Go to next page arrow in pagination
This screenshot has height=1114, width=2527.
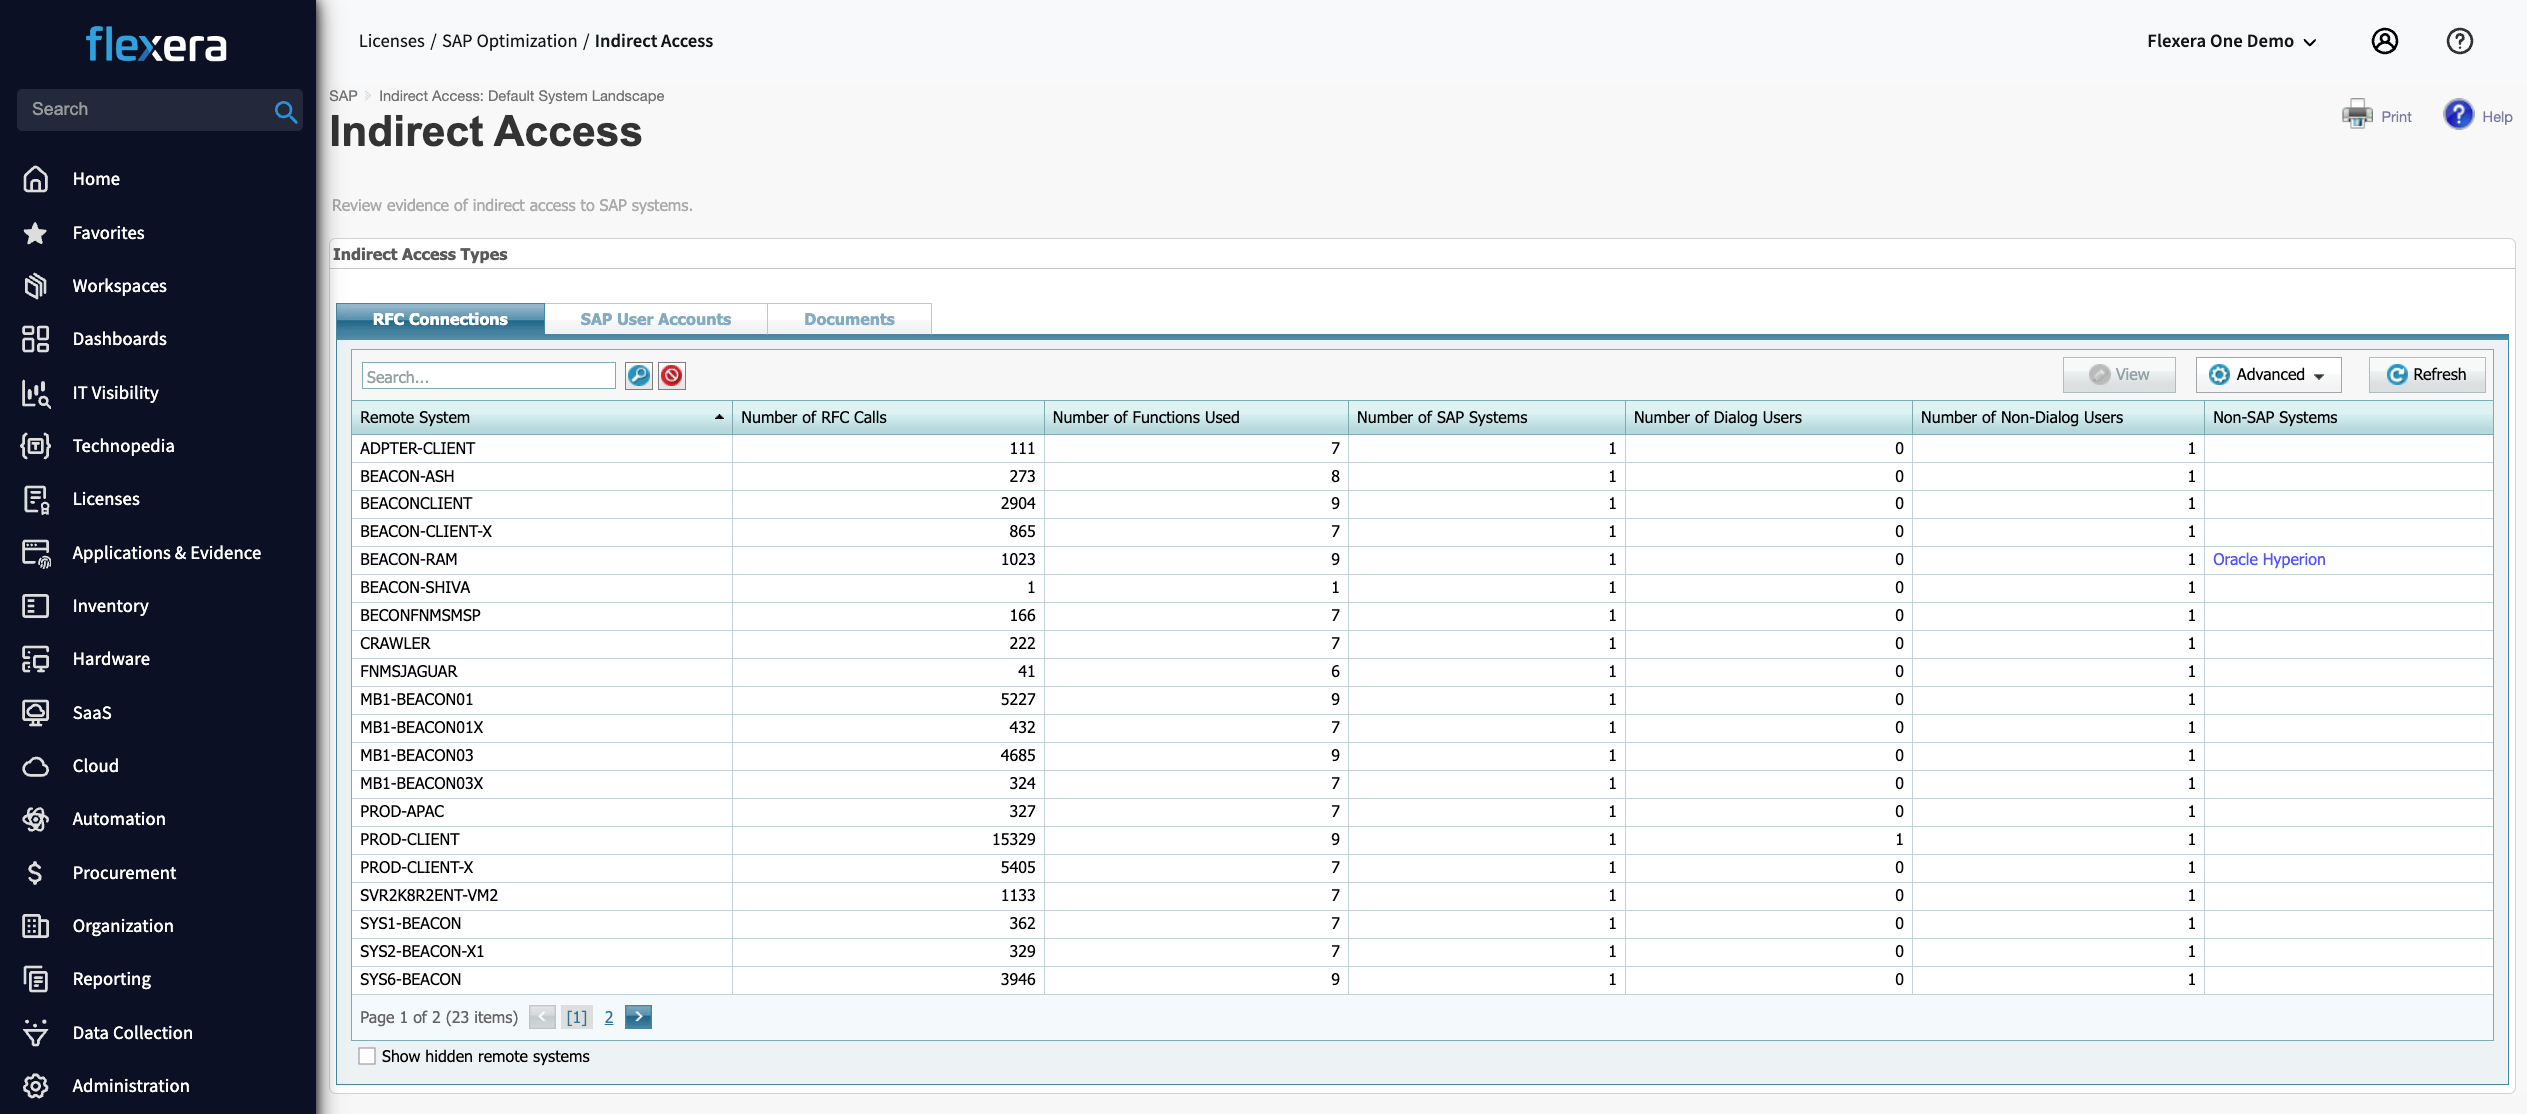(x=638, y=1017)
